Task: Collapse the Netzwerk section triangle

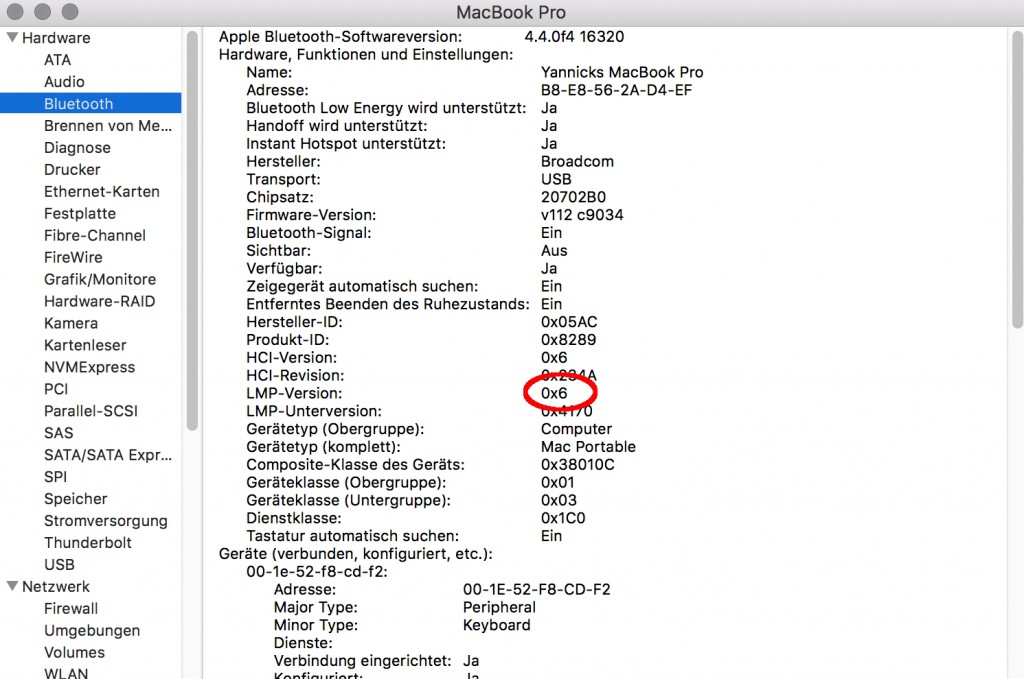Action: tap(10, 586)
